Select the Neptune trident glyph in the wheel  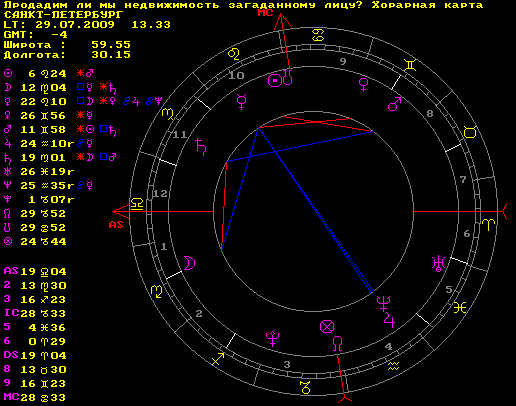coord(383,303)
